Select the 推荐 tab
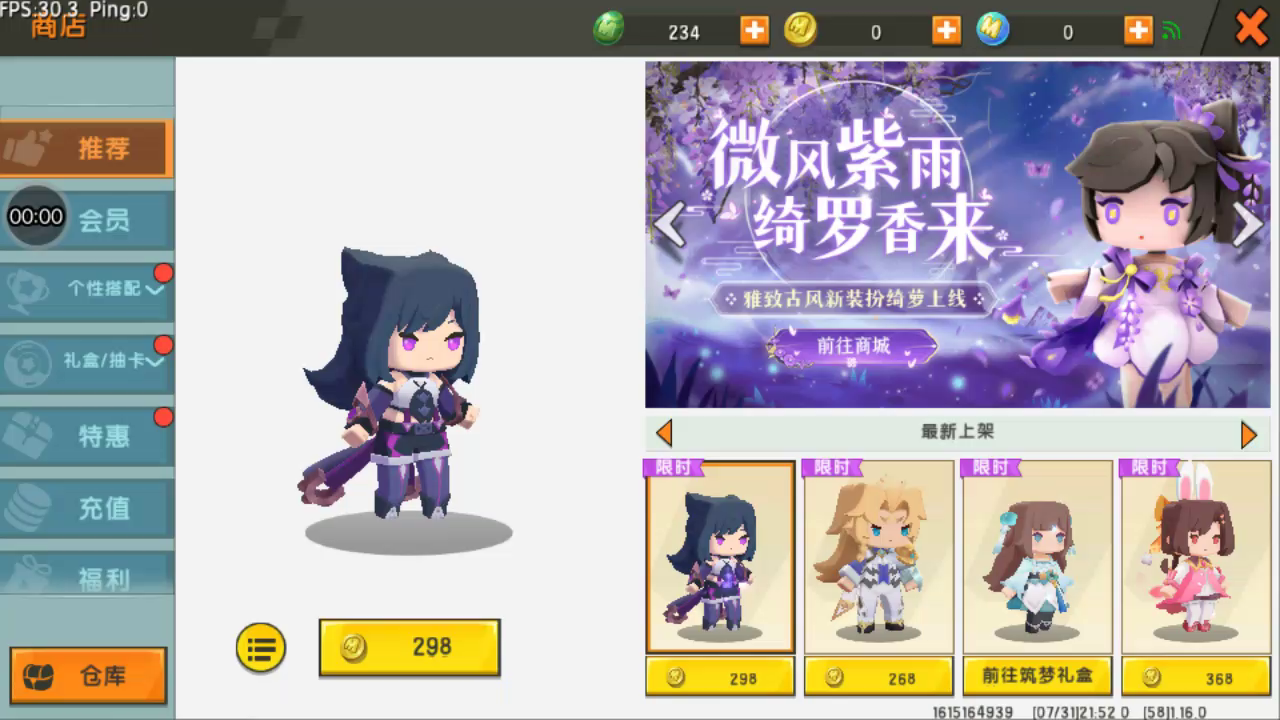Viewport: 1280px width, 720px height. (x=87, y=149)
